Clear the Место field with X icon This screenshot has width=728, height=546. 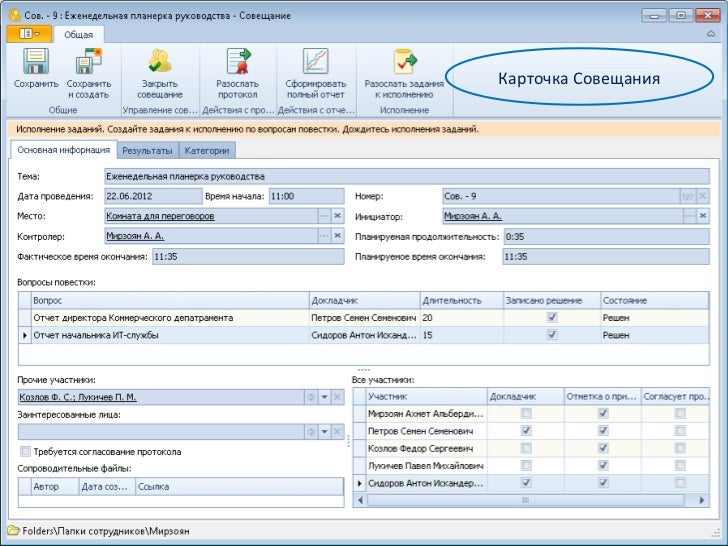337,216
